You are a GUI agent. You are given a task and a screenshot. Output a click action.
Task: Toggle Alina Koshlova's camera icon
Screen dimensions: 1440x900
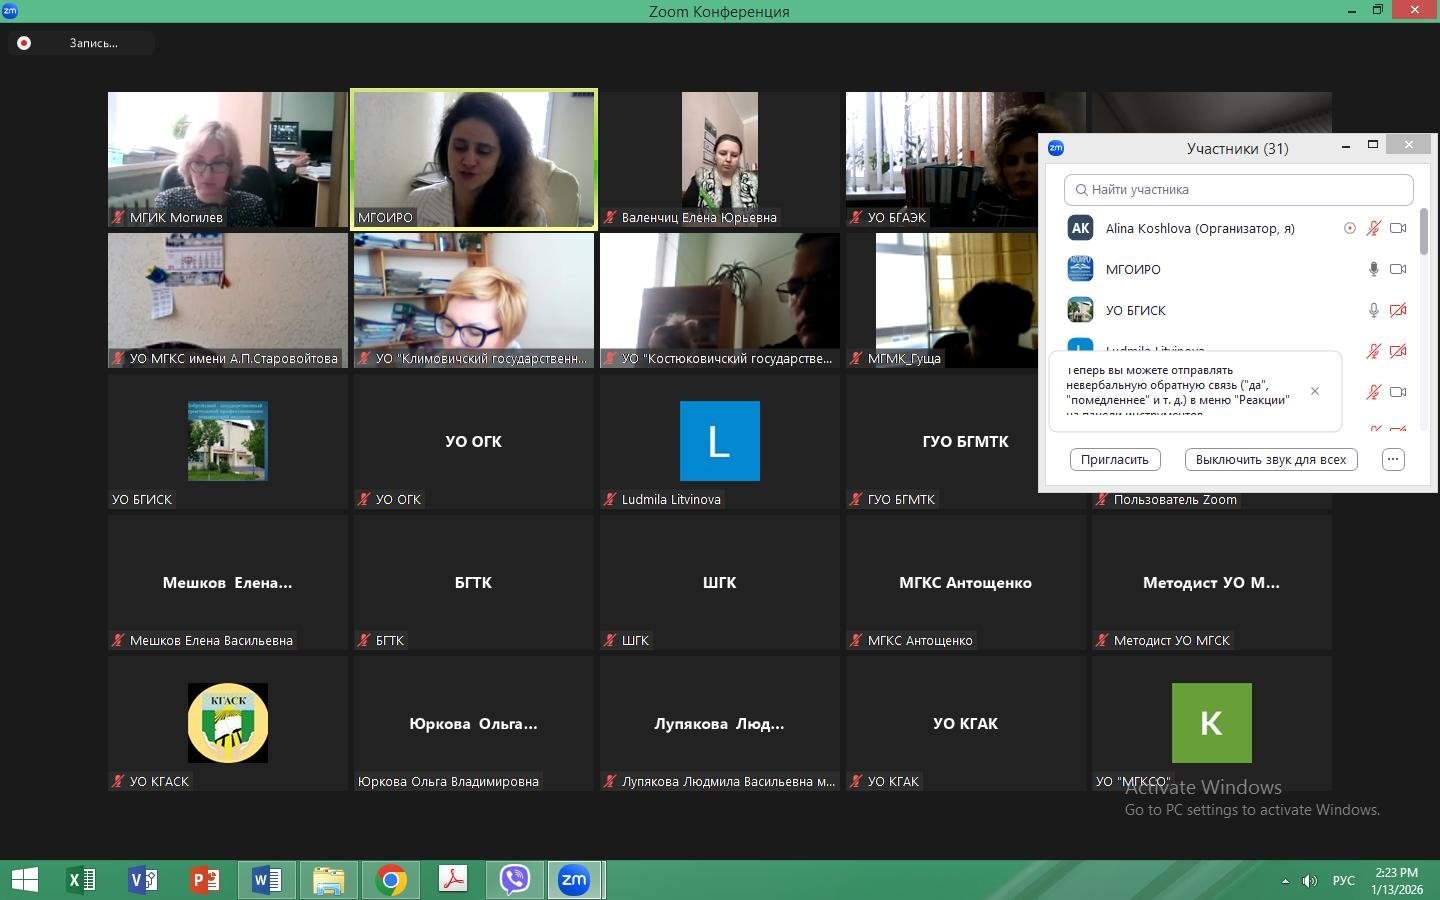[1398, 228]
